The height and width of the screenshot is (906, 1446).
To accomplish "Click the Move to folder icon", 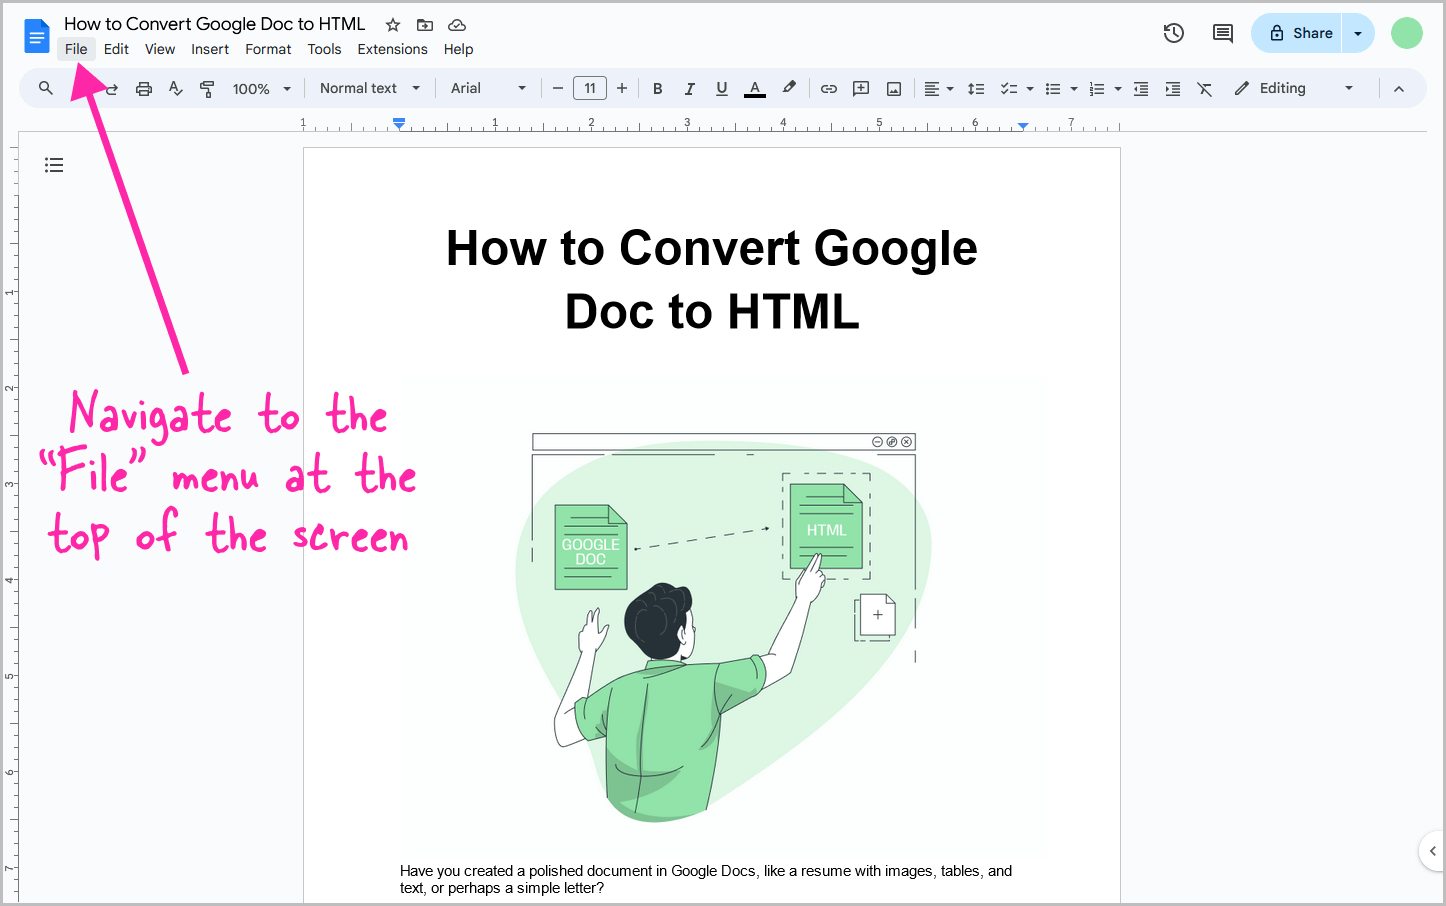I will point(425,25).
